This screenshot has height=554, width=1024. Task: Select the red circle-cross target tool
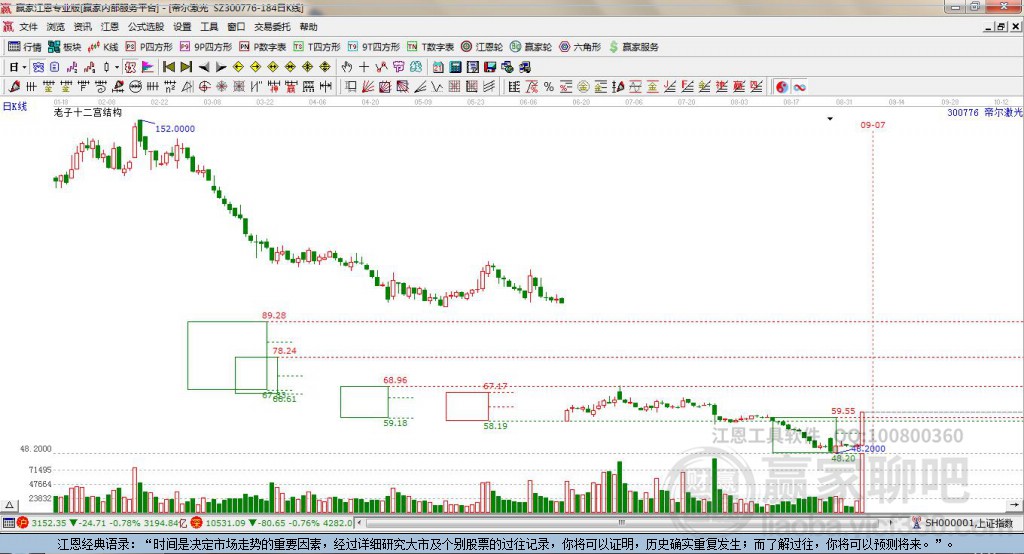pos(204,86)
